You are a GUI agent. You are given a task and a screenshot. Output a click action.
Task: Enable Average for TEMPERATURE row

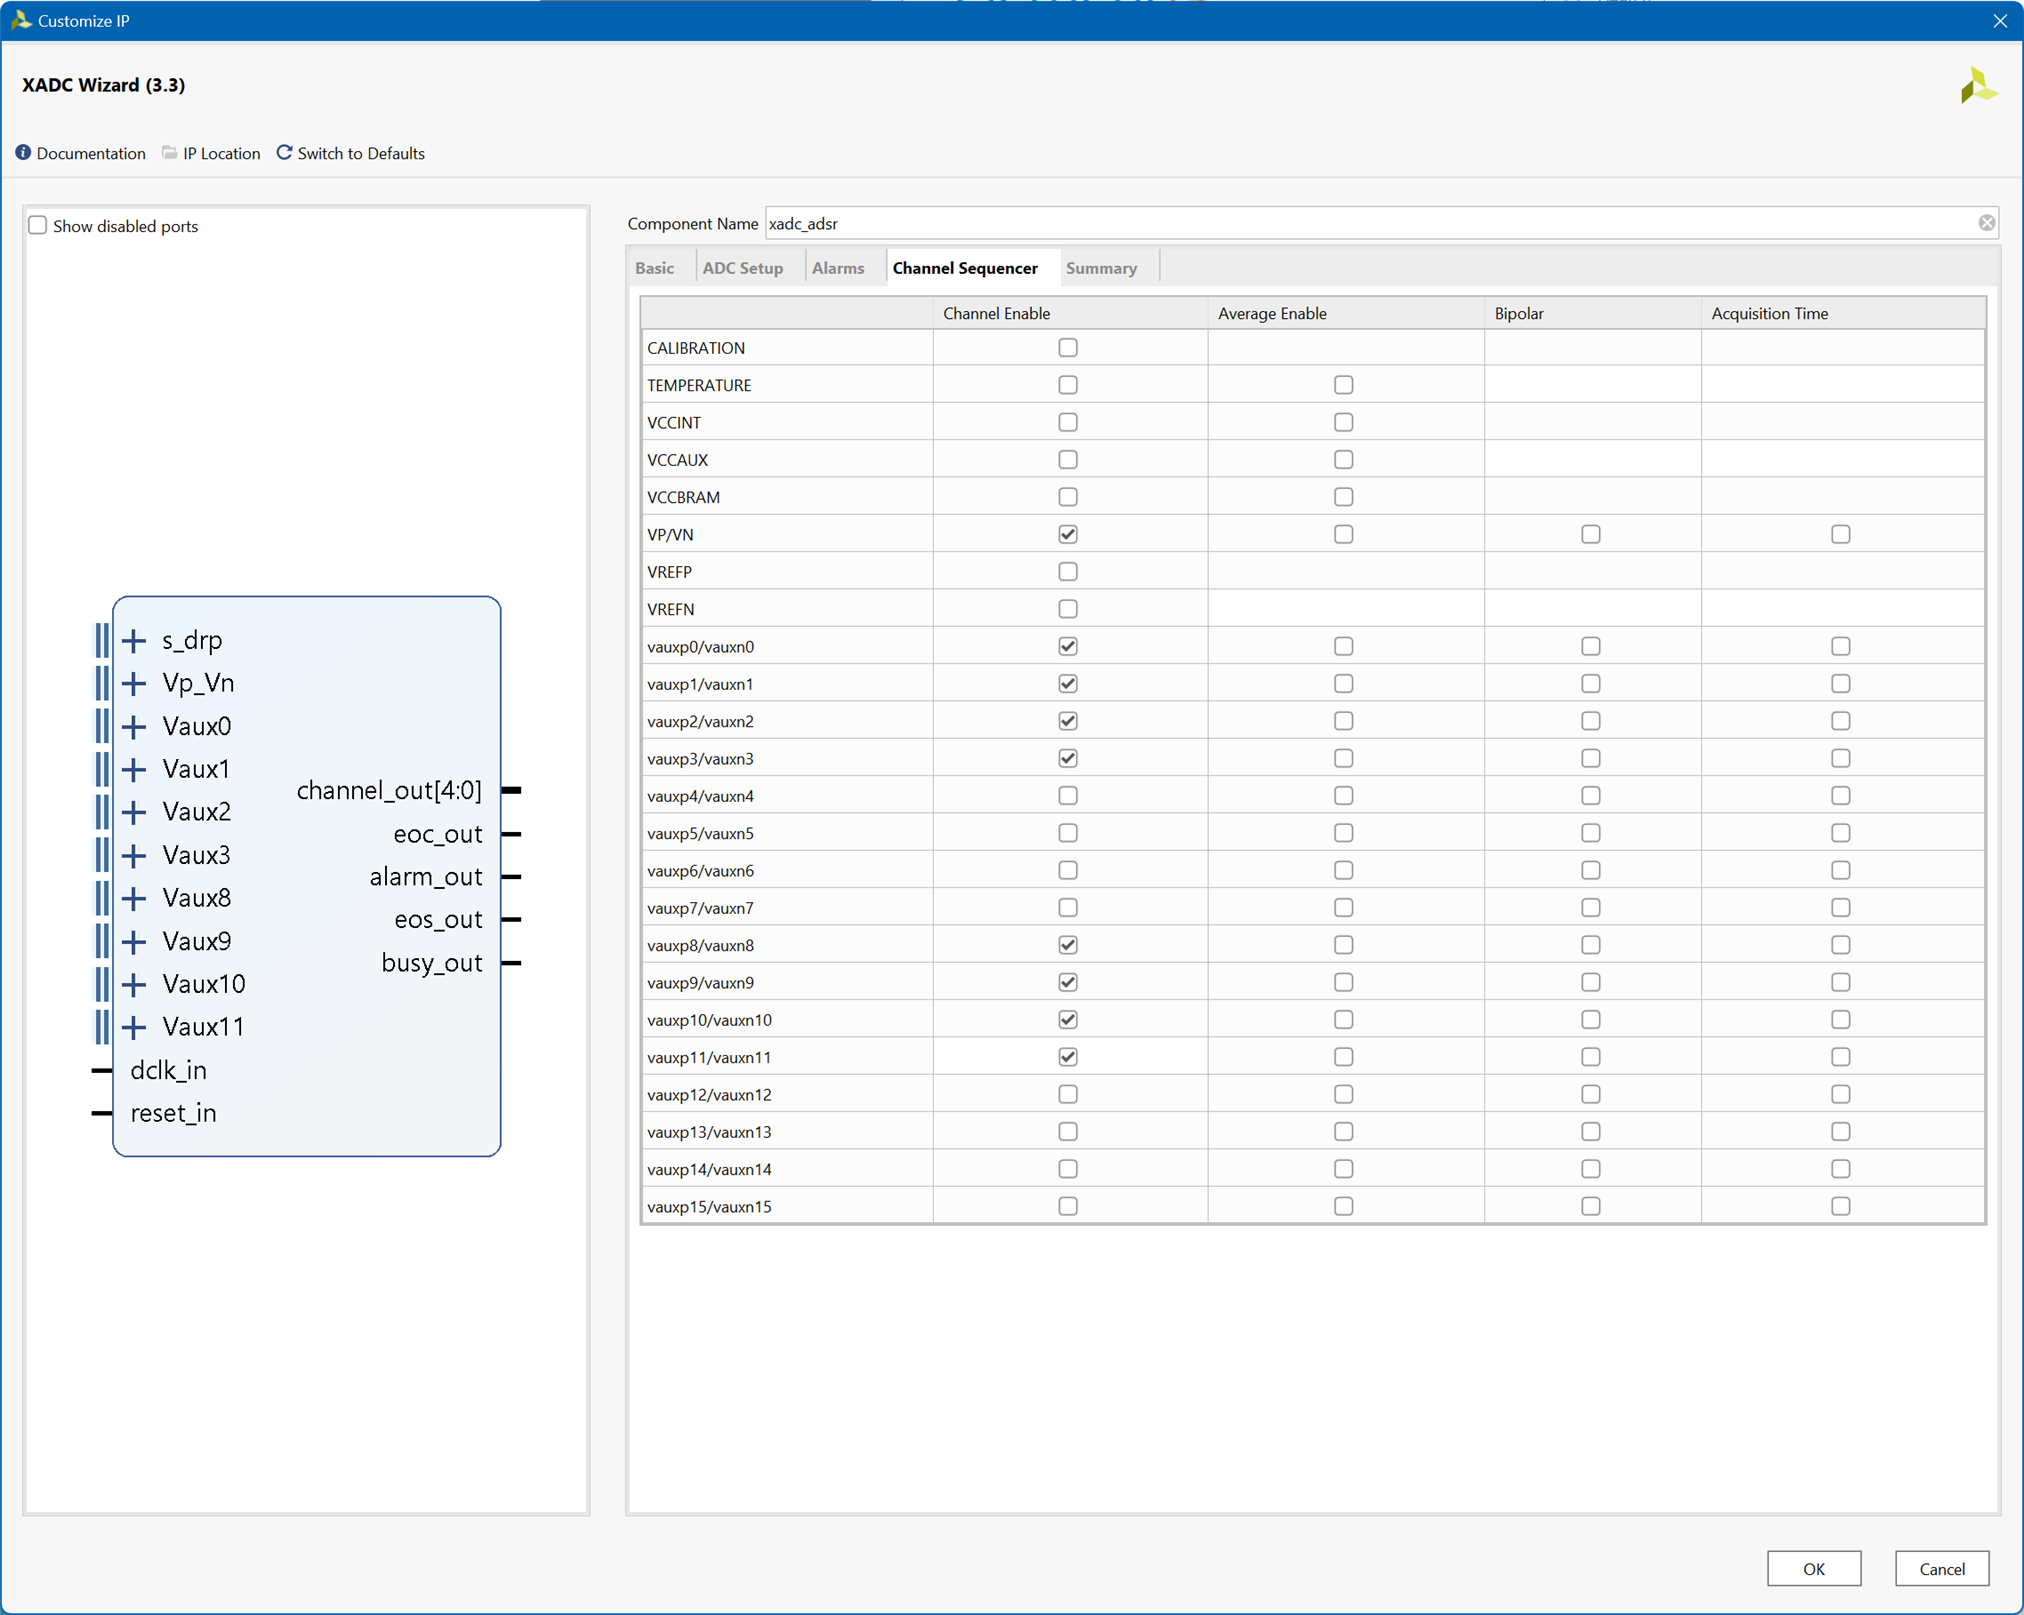(x=1343, y=385)
